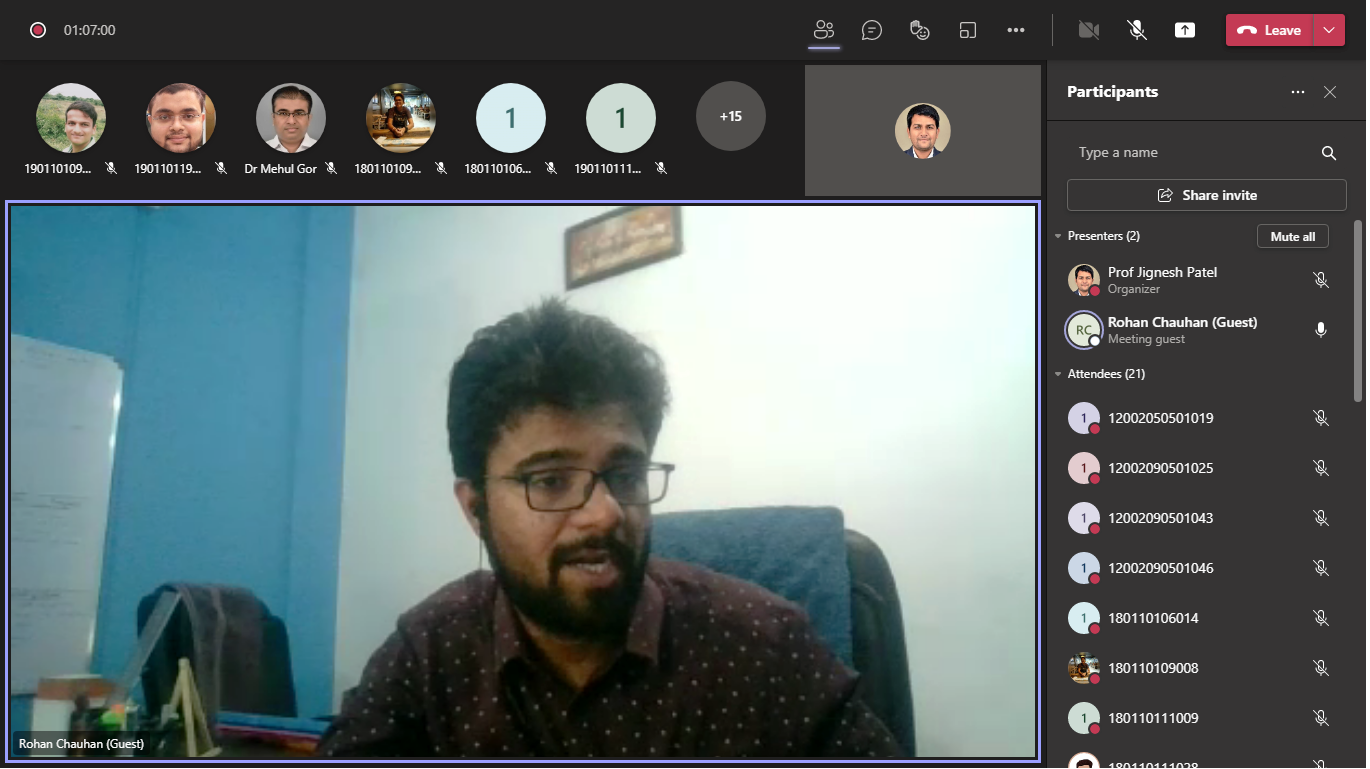This screenshot has width=1370, height=769.
Task: Open the breakout rooms icon
Action: coord(967,30)
